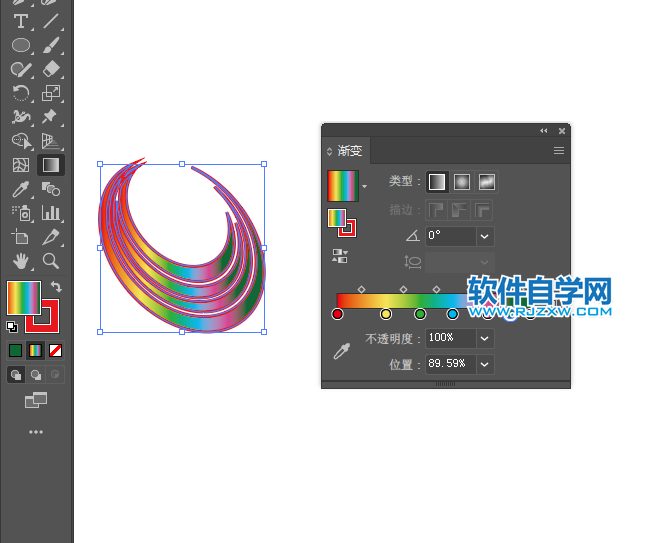Select the yellow gradient stop

(386, 314)
